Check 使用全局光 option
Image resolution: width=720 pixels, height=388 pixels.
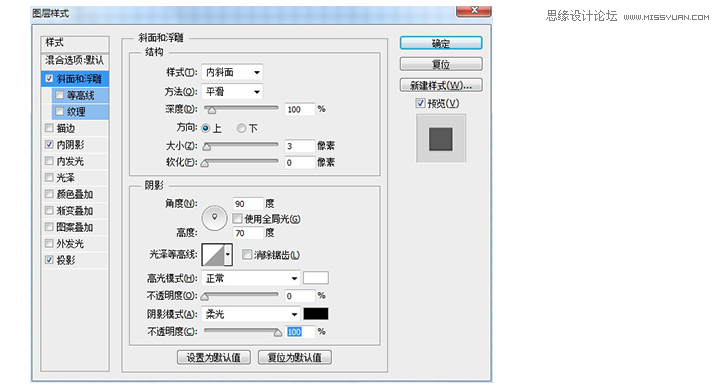[x=237, y=219]
